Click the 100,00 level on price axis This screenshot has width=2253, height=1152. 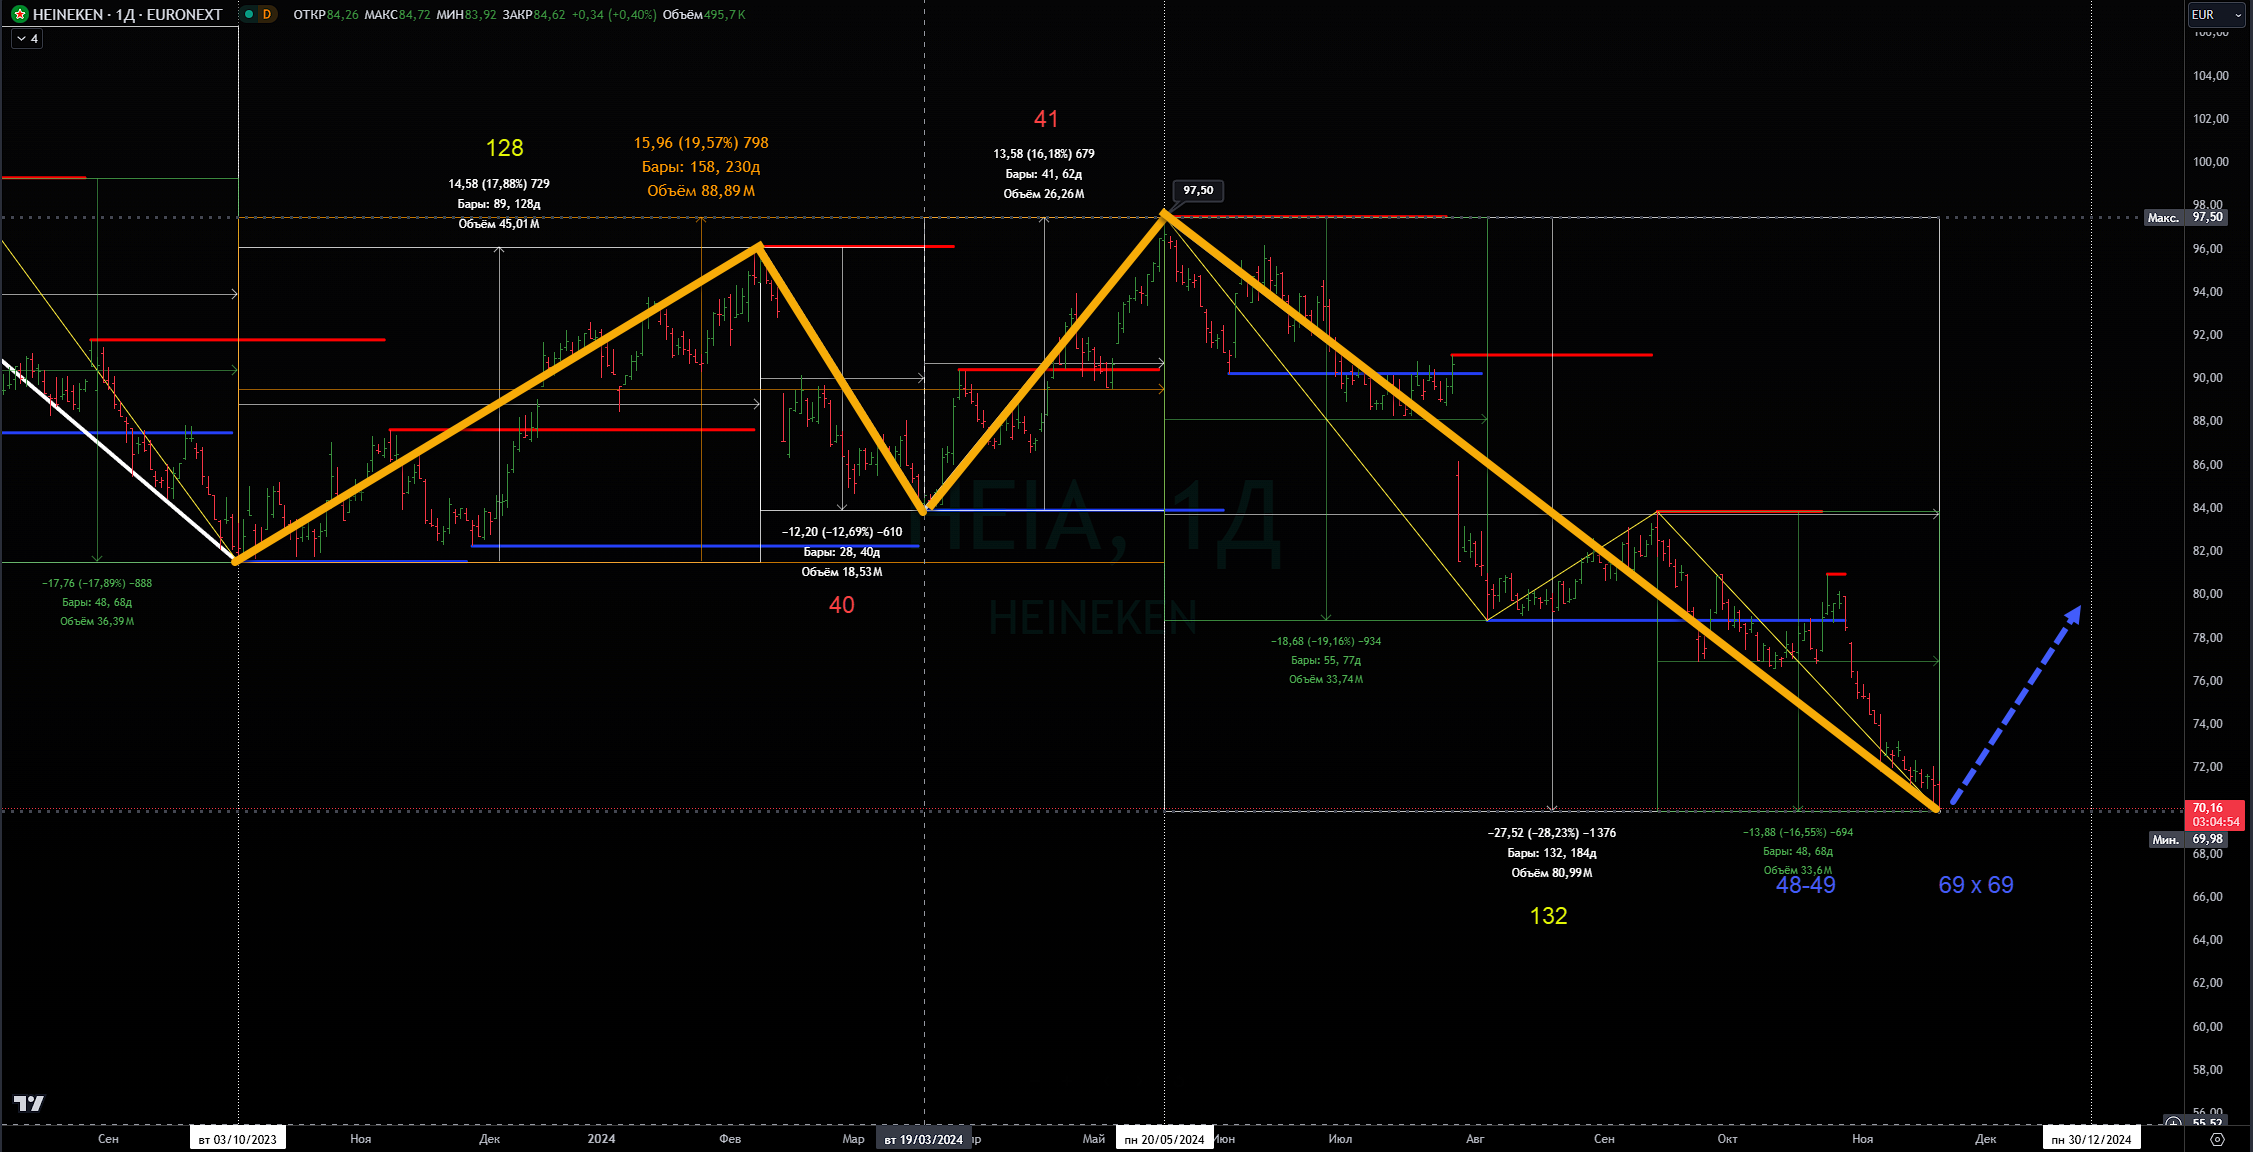click(2210, 162)
